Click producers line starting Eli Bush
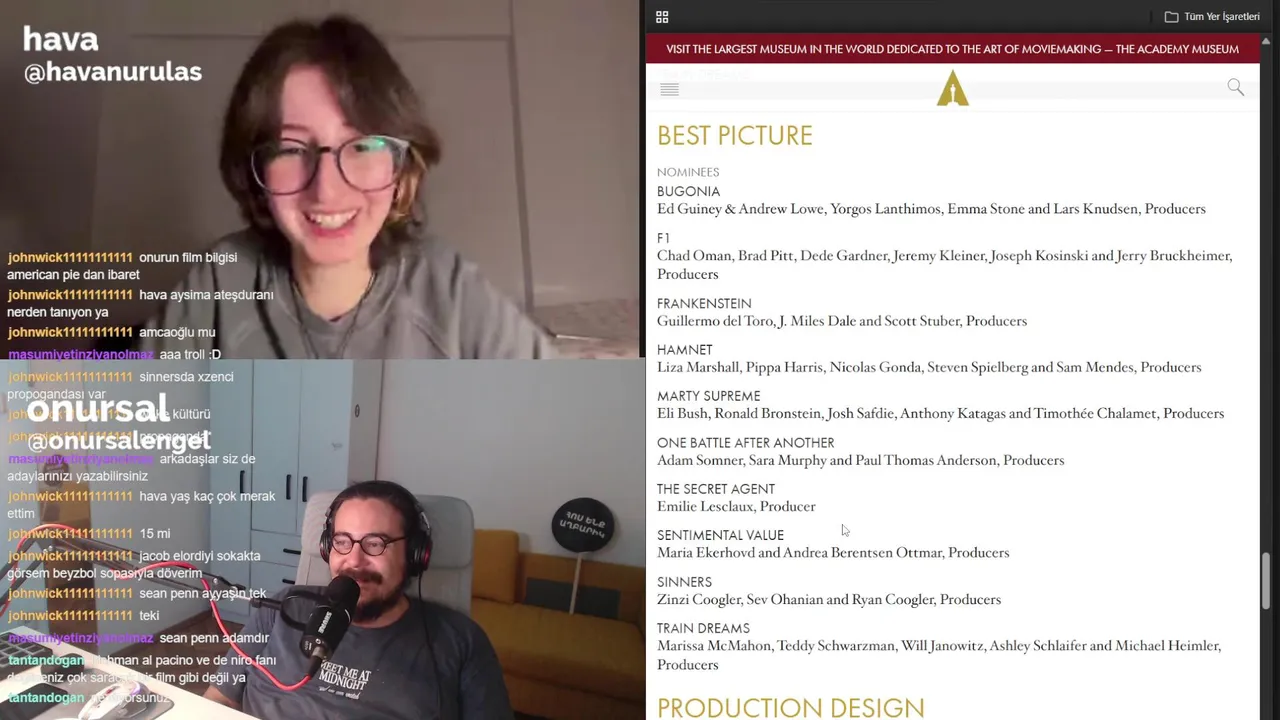1280x720 pixels. click(940, 413)
